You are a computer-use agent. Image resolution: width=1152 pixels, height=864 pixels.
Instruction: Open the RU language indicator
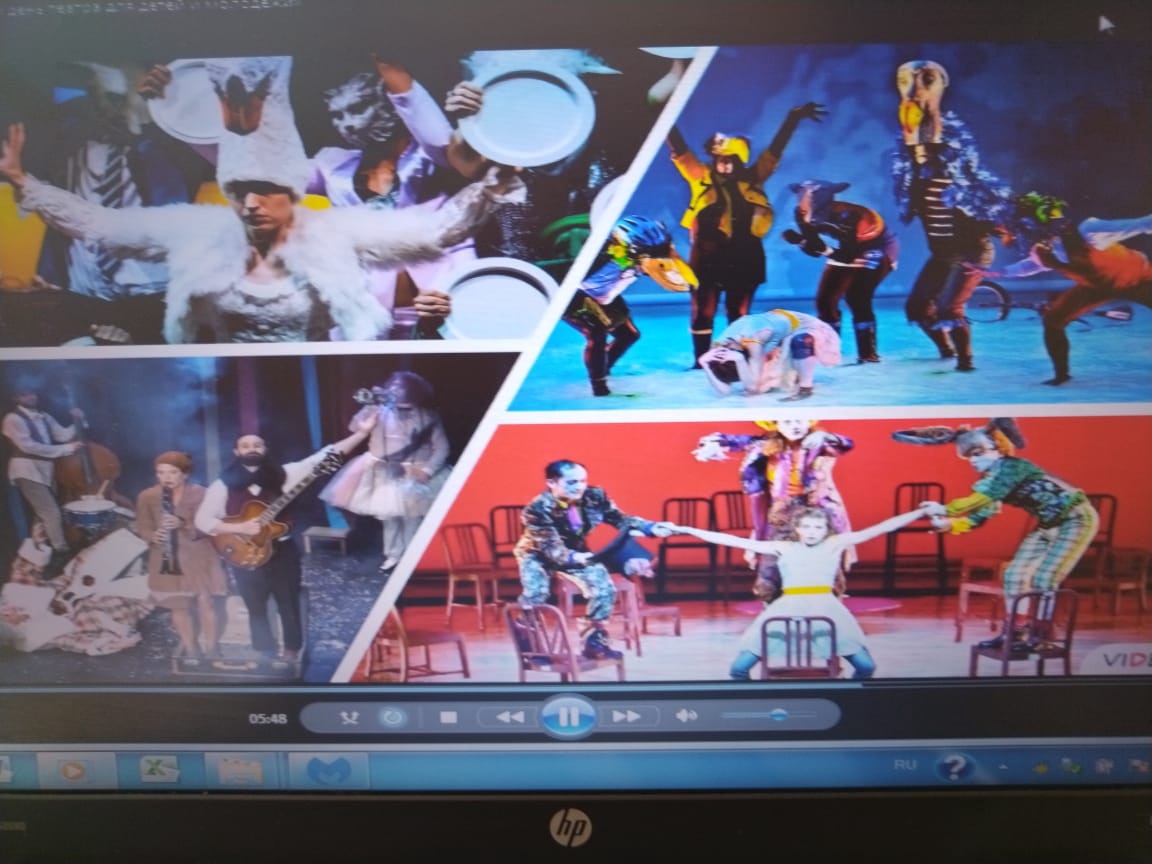click(x=905, y=765)
